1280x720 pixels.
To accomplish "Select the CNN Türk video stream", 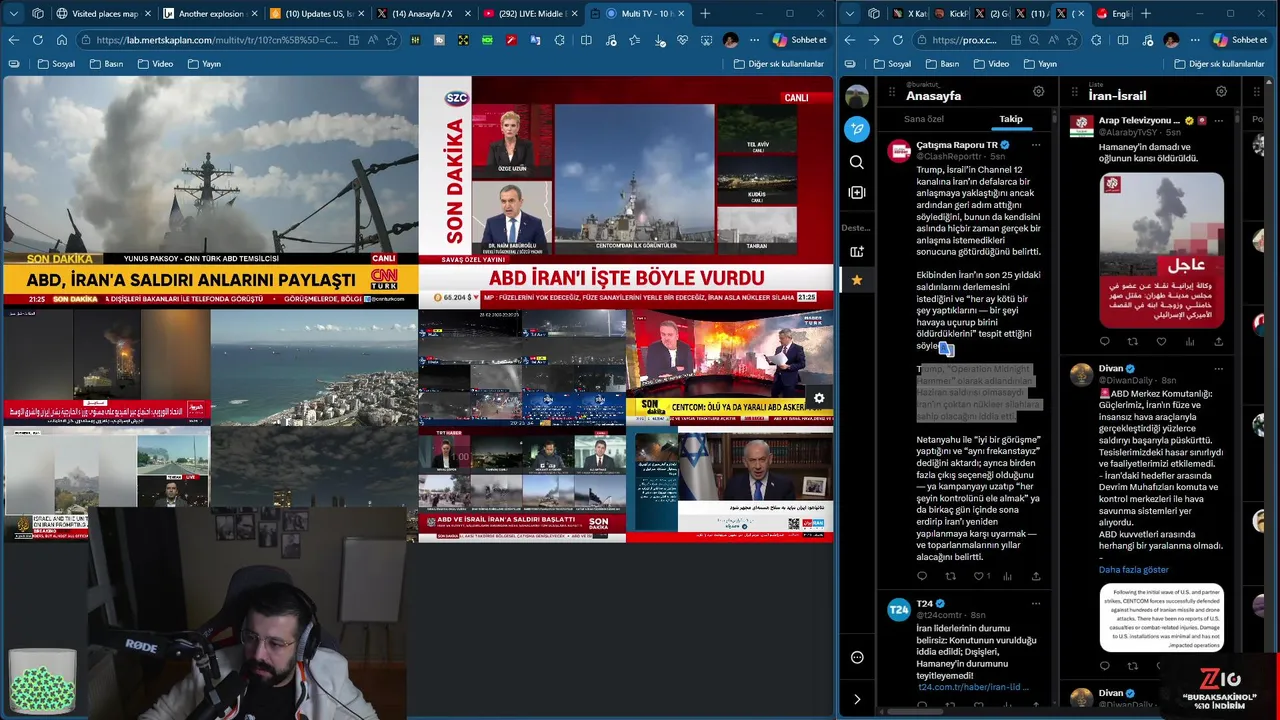I will point(210,191).
